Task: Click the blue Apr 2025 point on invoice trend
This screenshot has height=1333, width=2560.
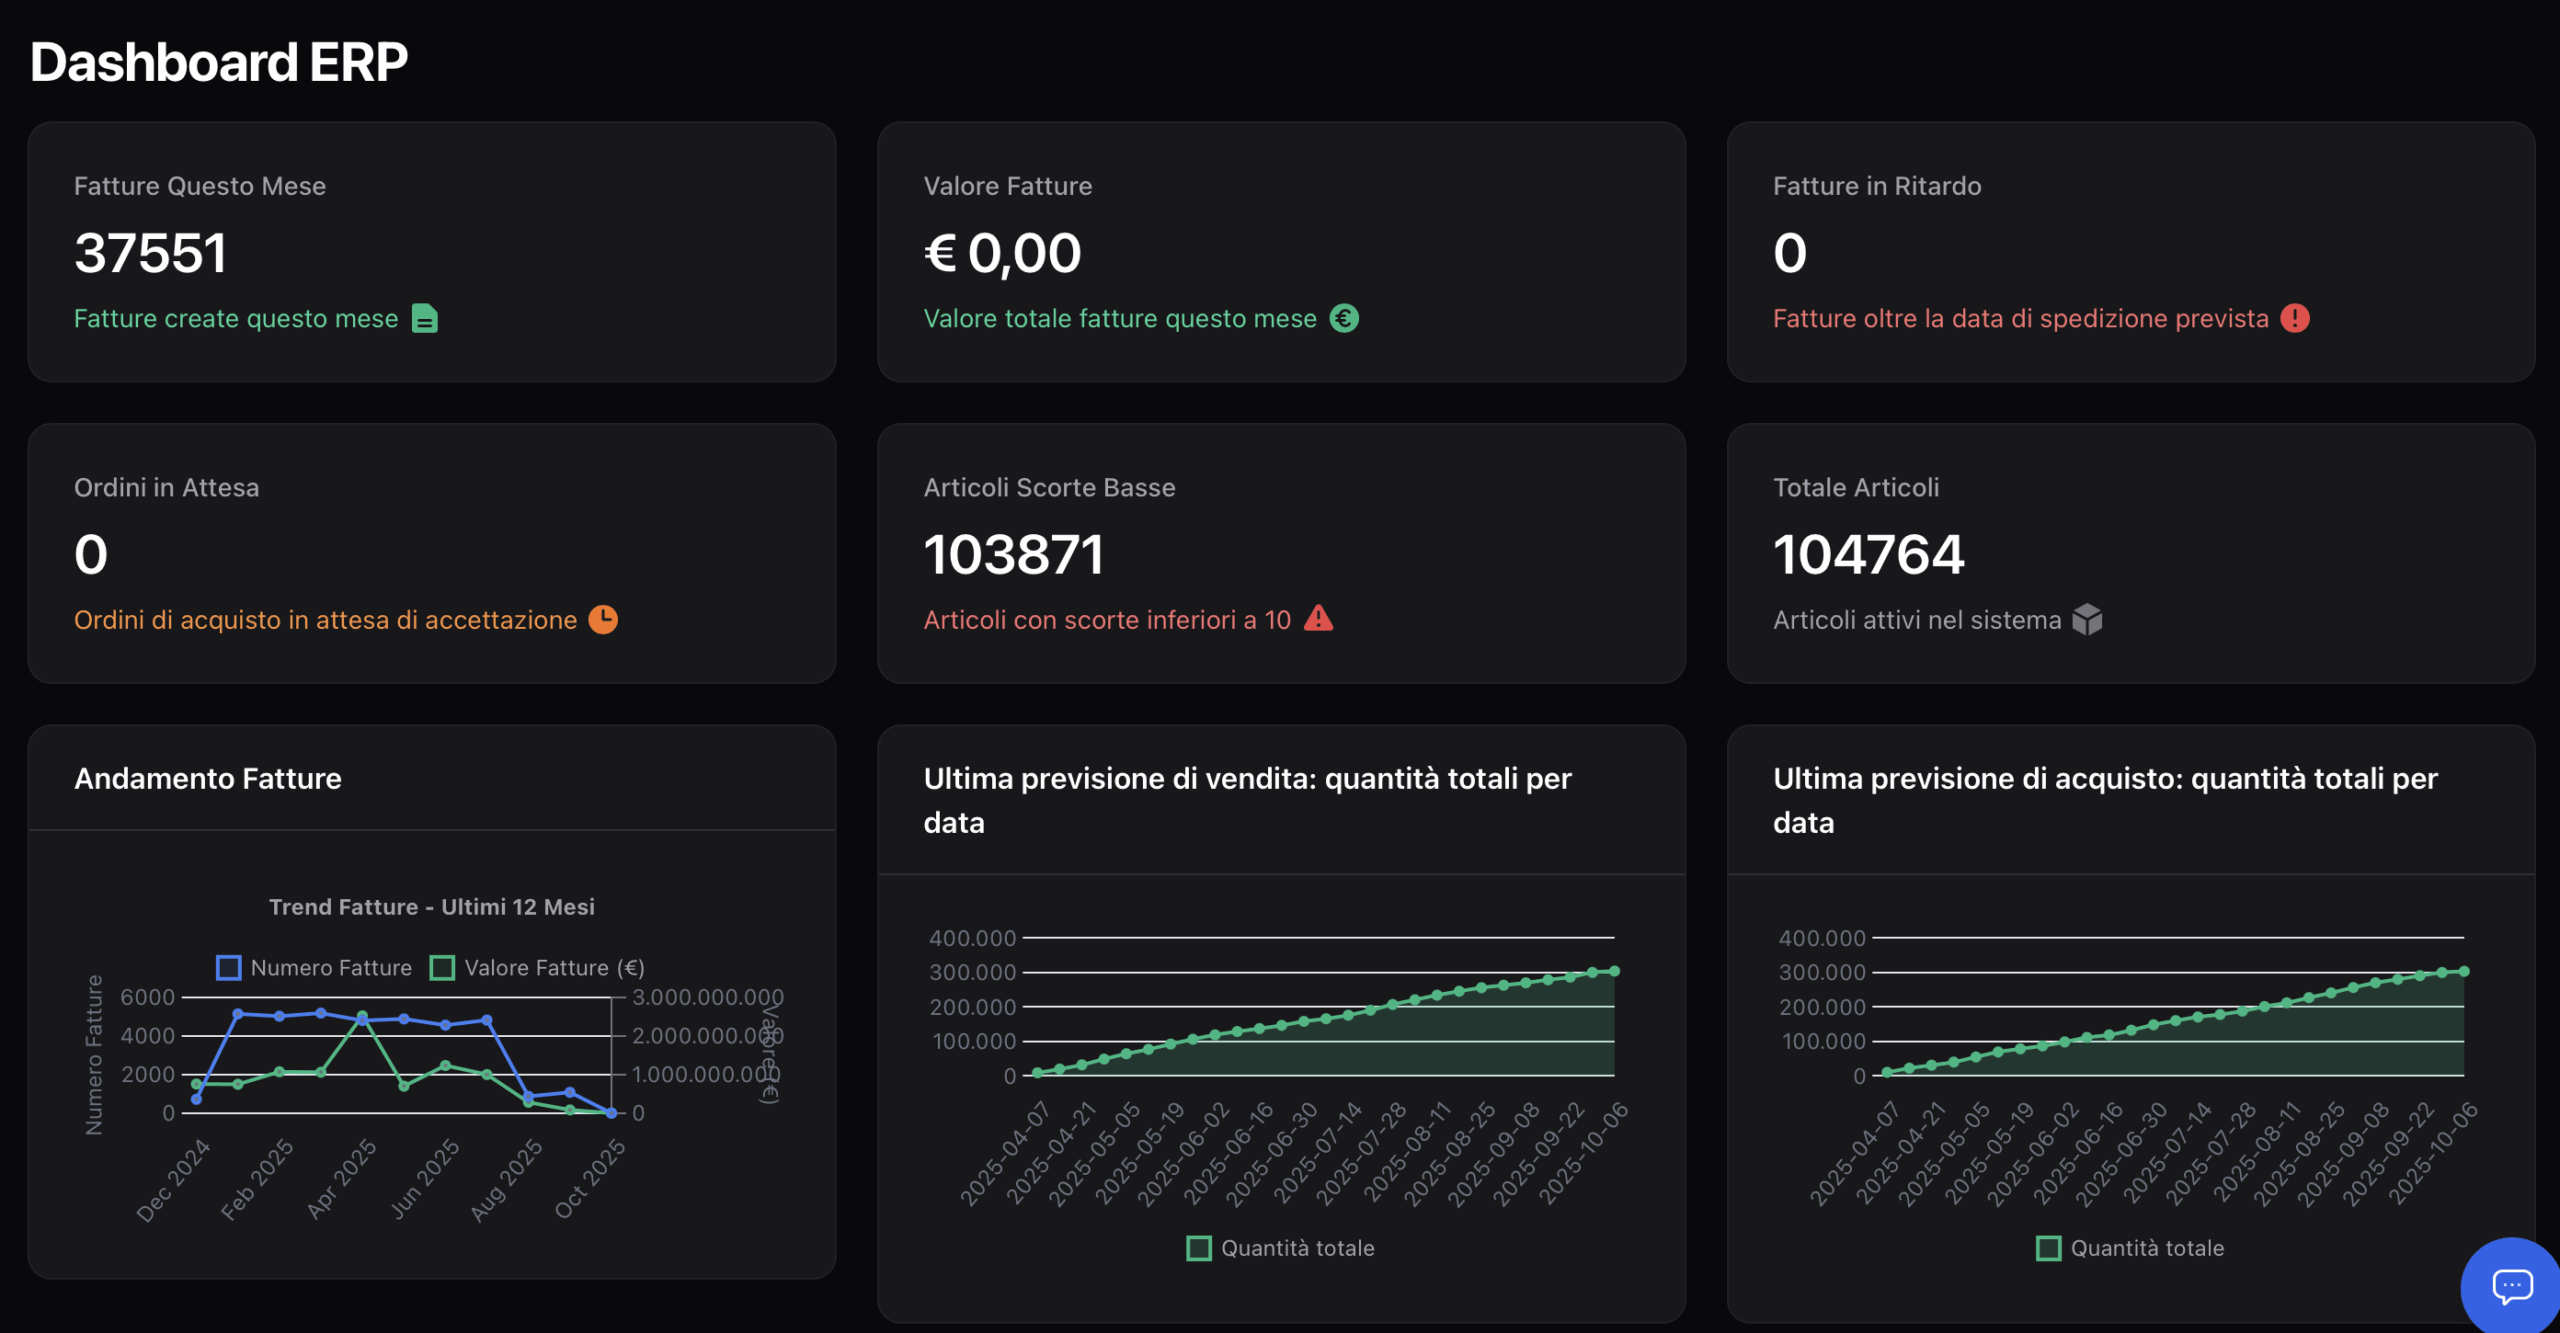Action: pyautogui.click(x=362, y=1021)
